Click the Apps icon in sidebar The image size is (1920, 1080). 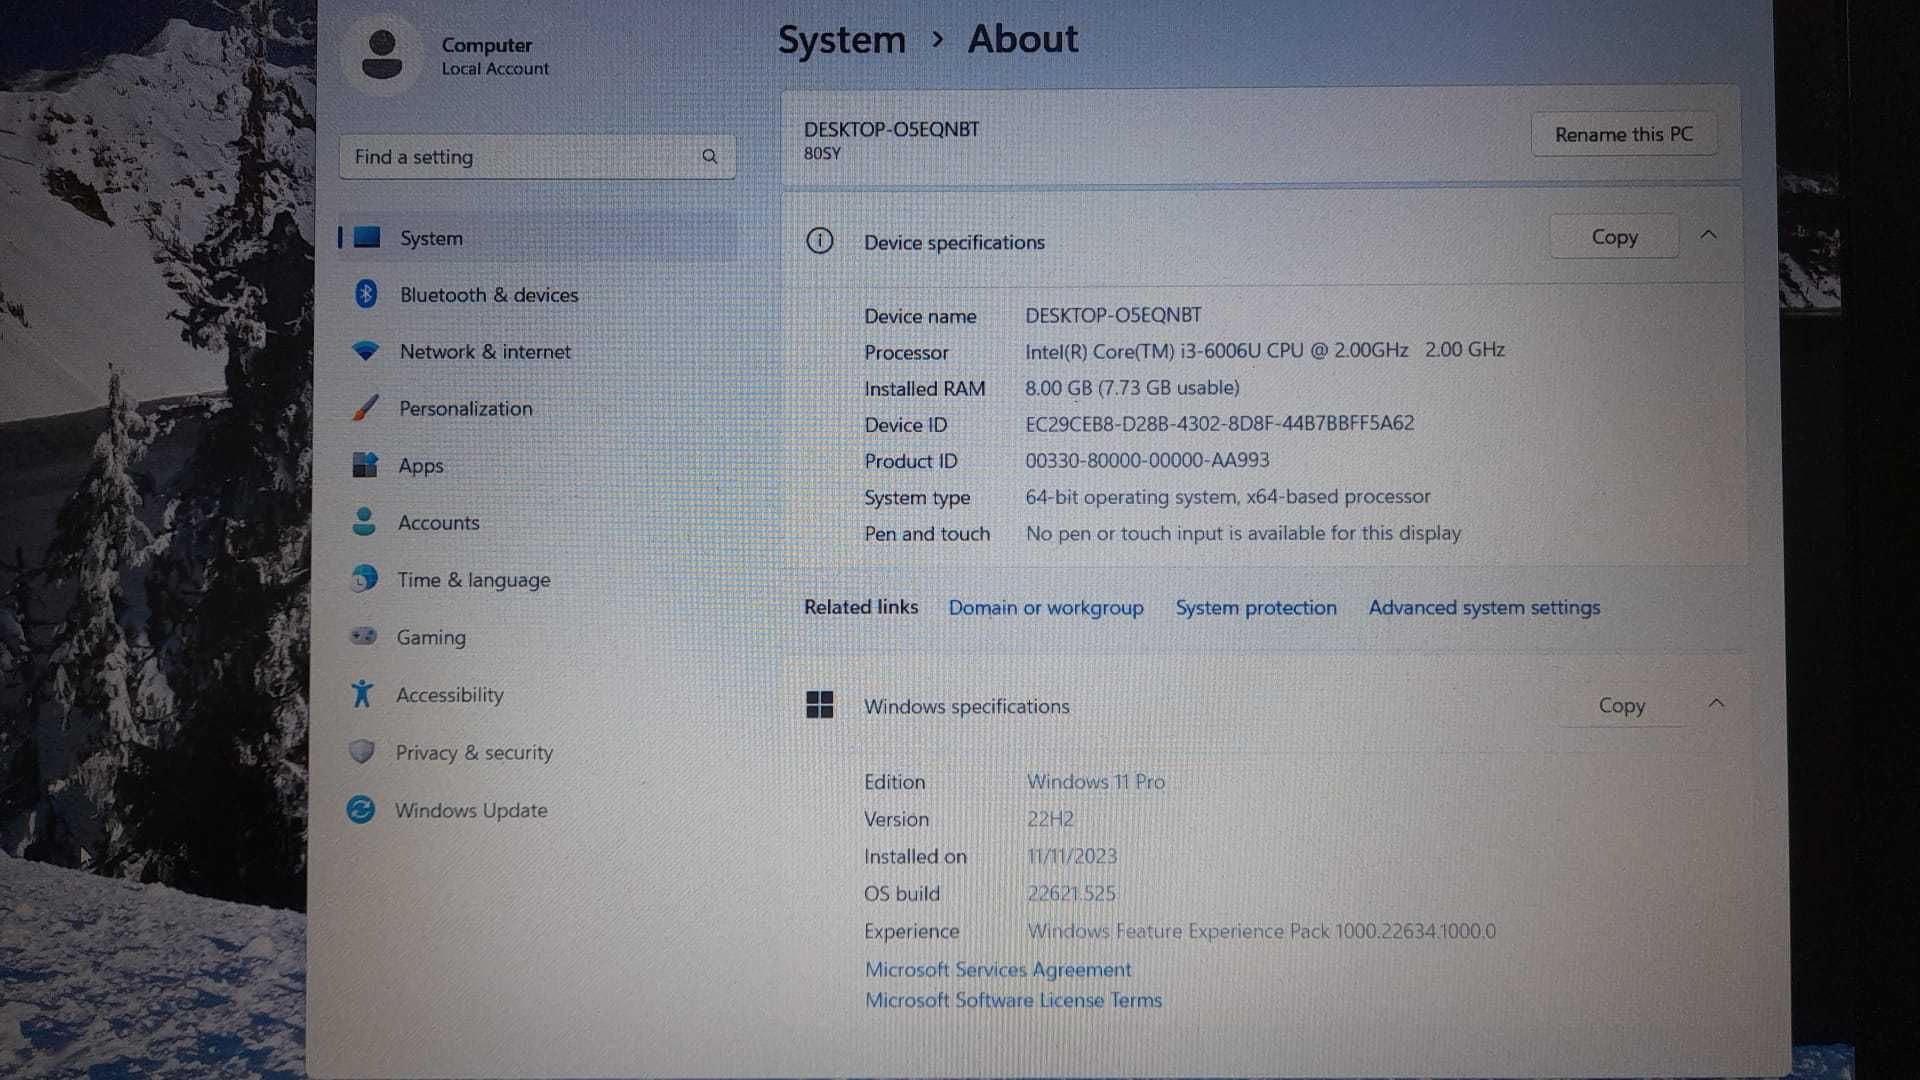(364, 464)
